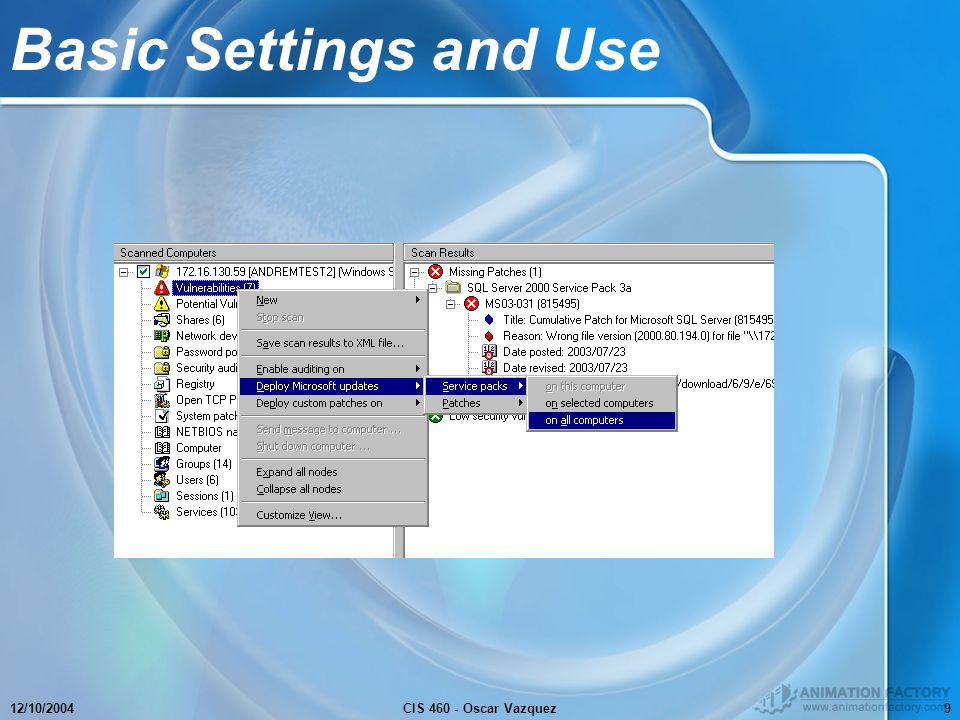Collapse the Missing Patches (1) node

coord(414,272)
